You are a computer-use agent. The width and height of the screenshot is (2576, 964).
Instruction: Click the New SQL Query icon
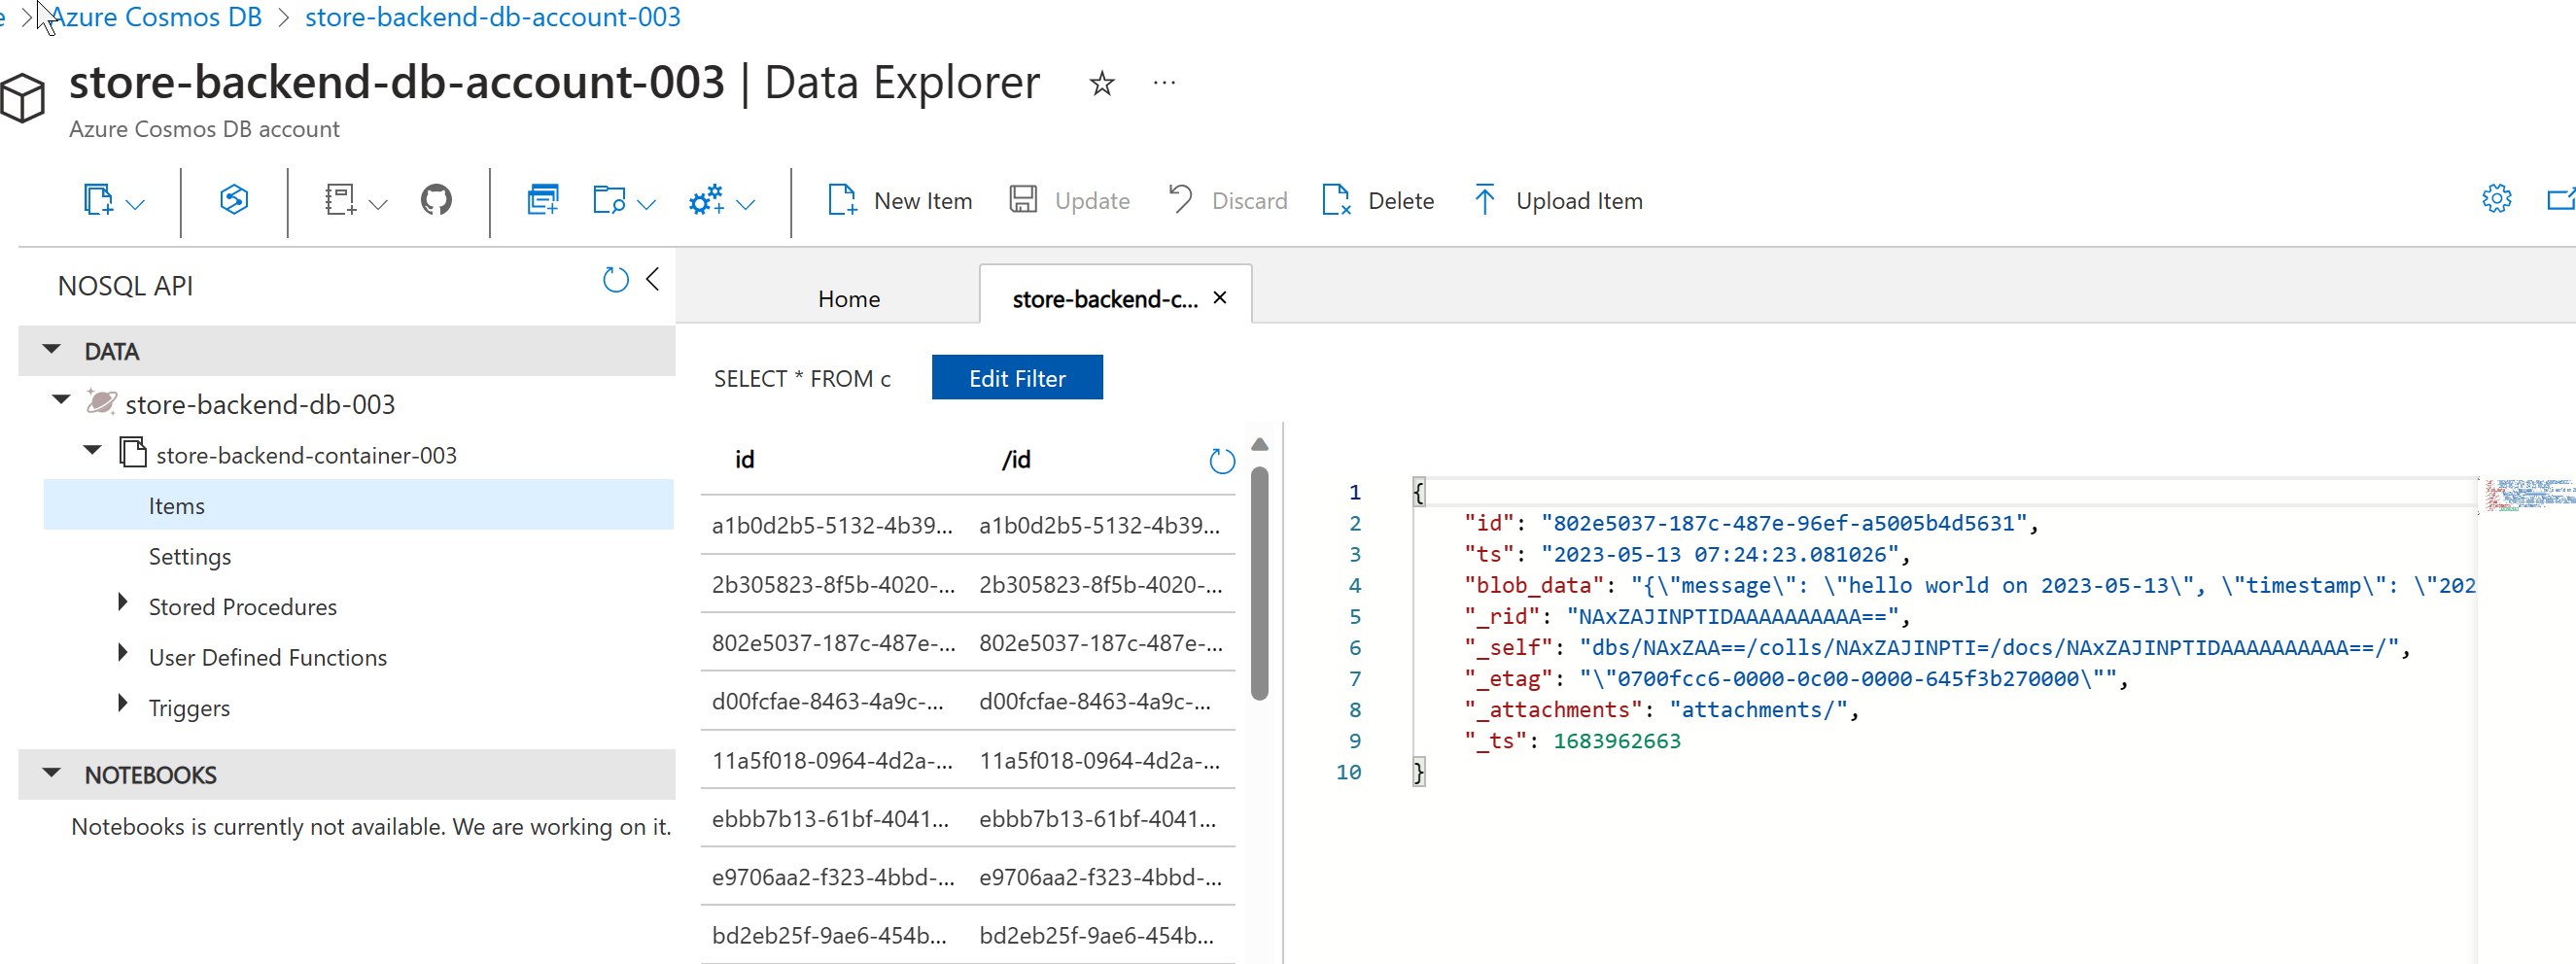click(543, 200)
